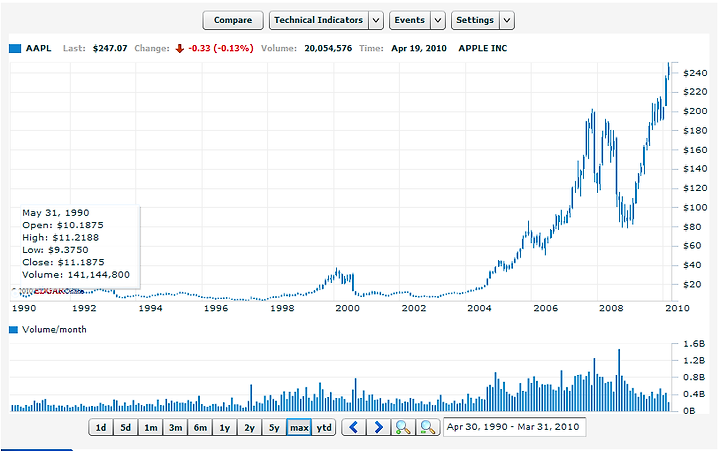The image size is (720, 451).
Task: Select the max range button
Action: (299, 428)
